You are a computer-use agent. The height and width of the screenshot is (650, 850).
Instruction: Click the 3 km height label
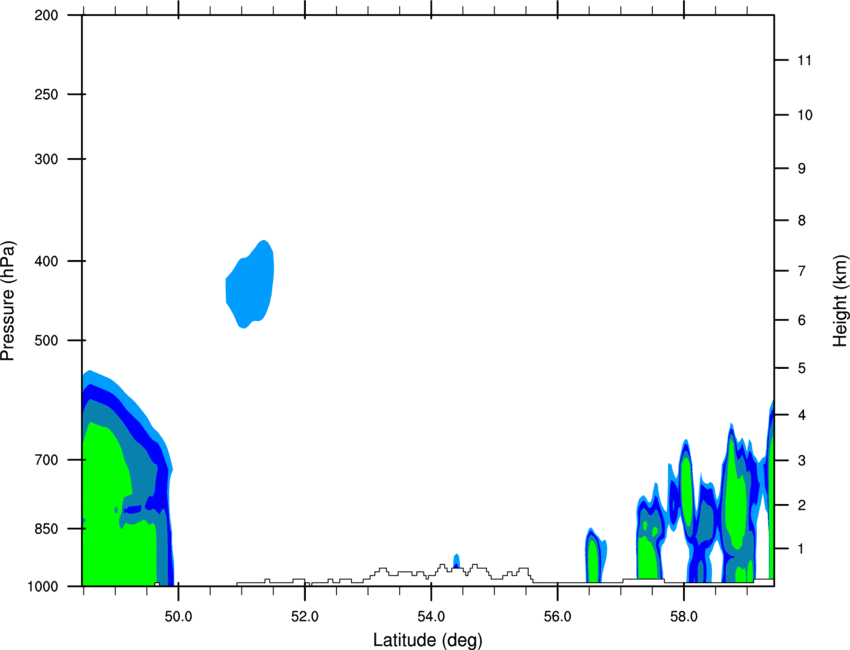point(801,460)
